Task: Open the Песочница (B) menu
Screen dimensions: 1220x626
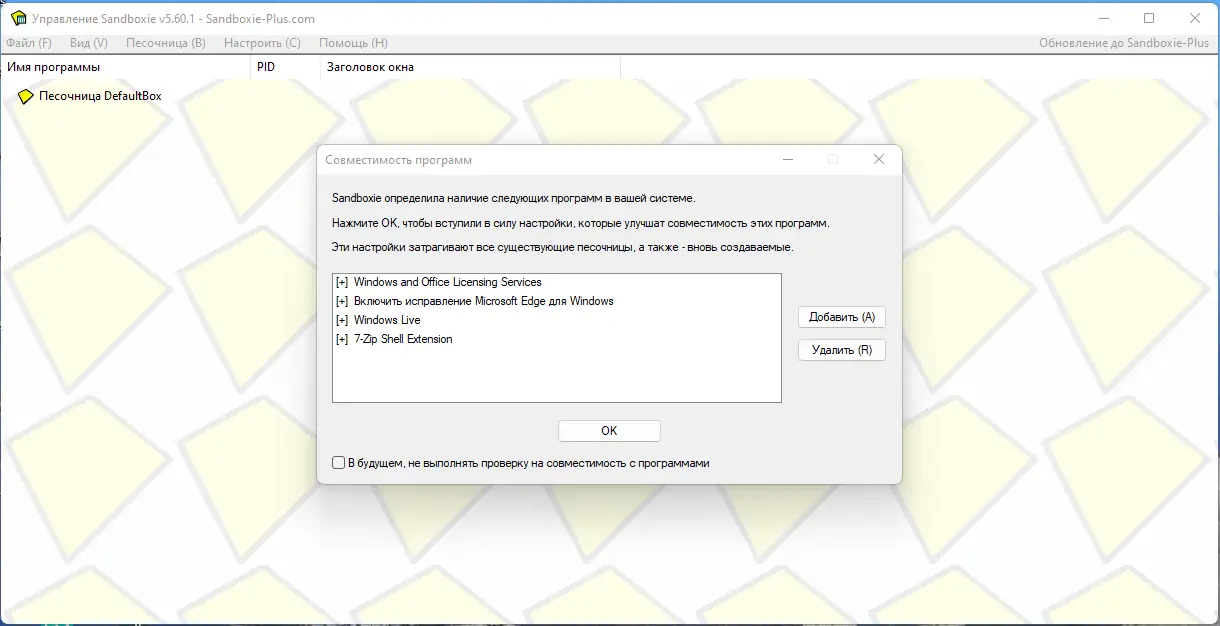Action: [166, 43]
